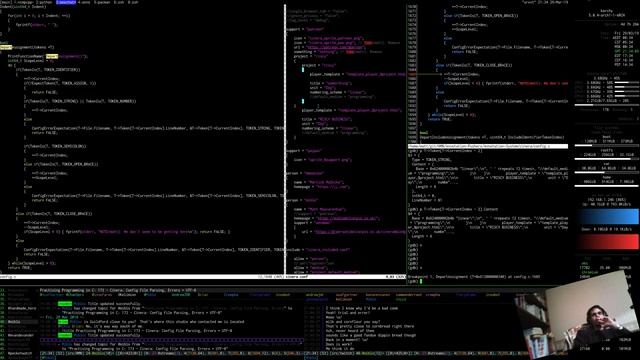Open the 5:pacman tmux window tab
640x360 pixels.
tap(102, 2)
